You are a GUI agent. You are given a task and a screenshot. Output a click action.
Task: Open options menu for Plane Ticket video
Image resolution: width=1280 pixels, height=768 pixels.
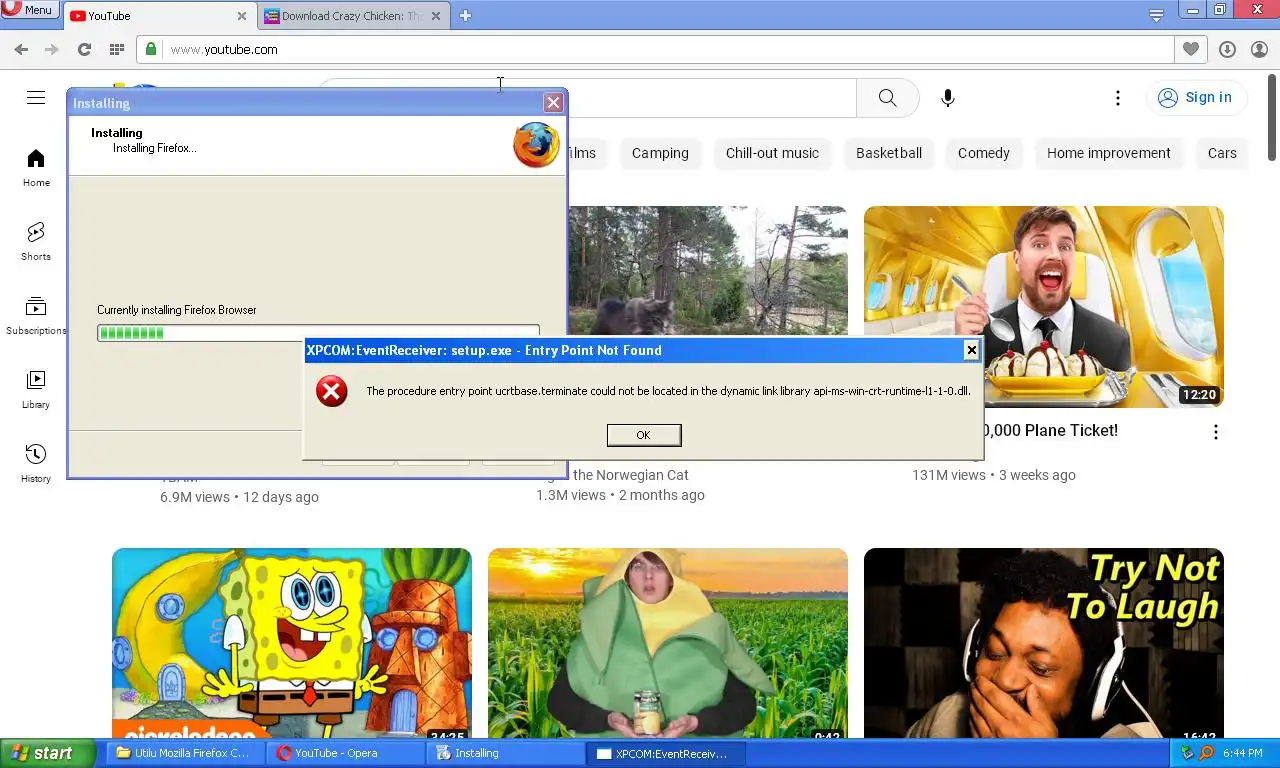[1216, 432]
